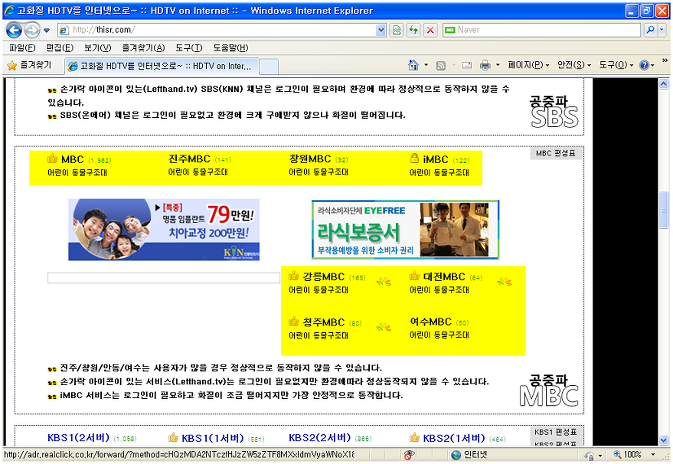
Task: Click the dental implant 79만원 banner ad
Action: 164,230
